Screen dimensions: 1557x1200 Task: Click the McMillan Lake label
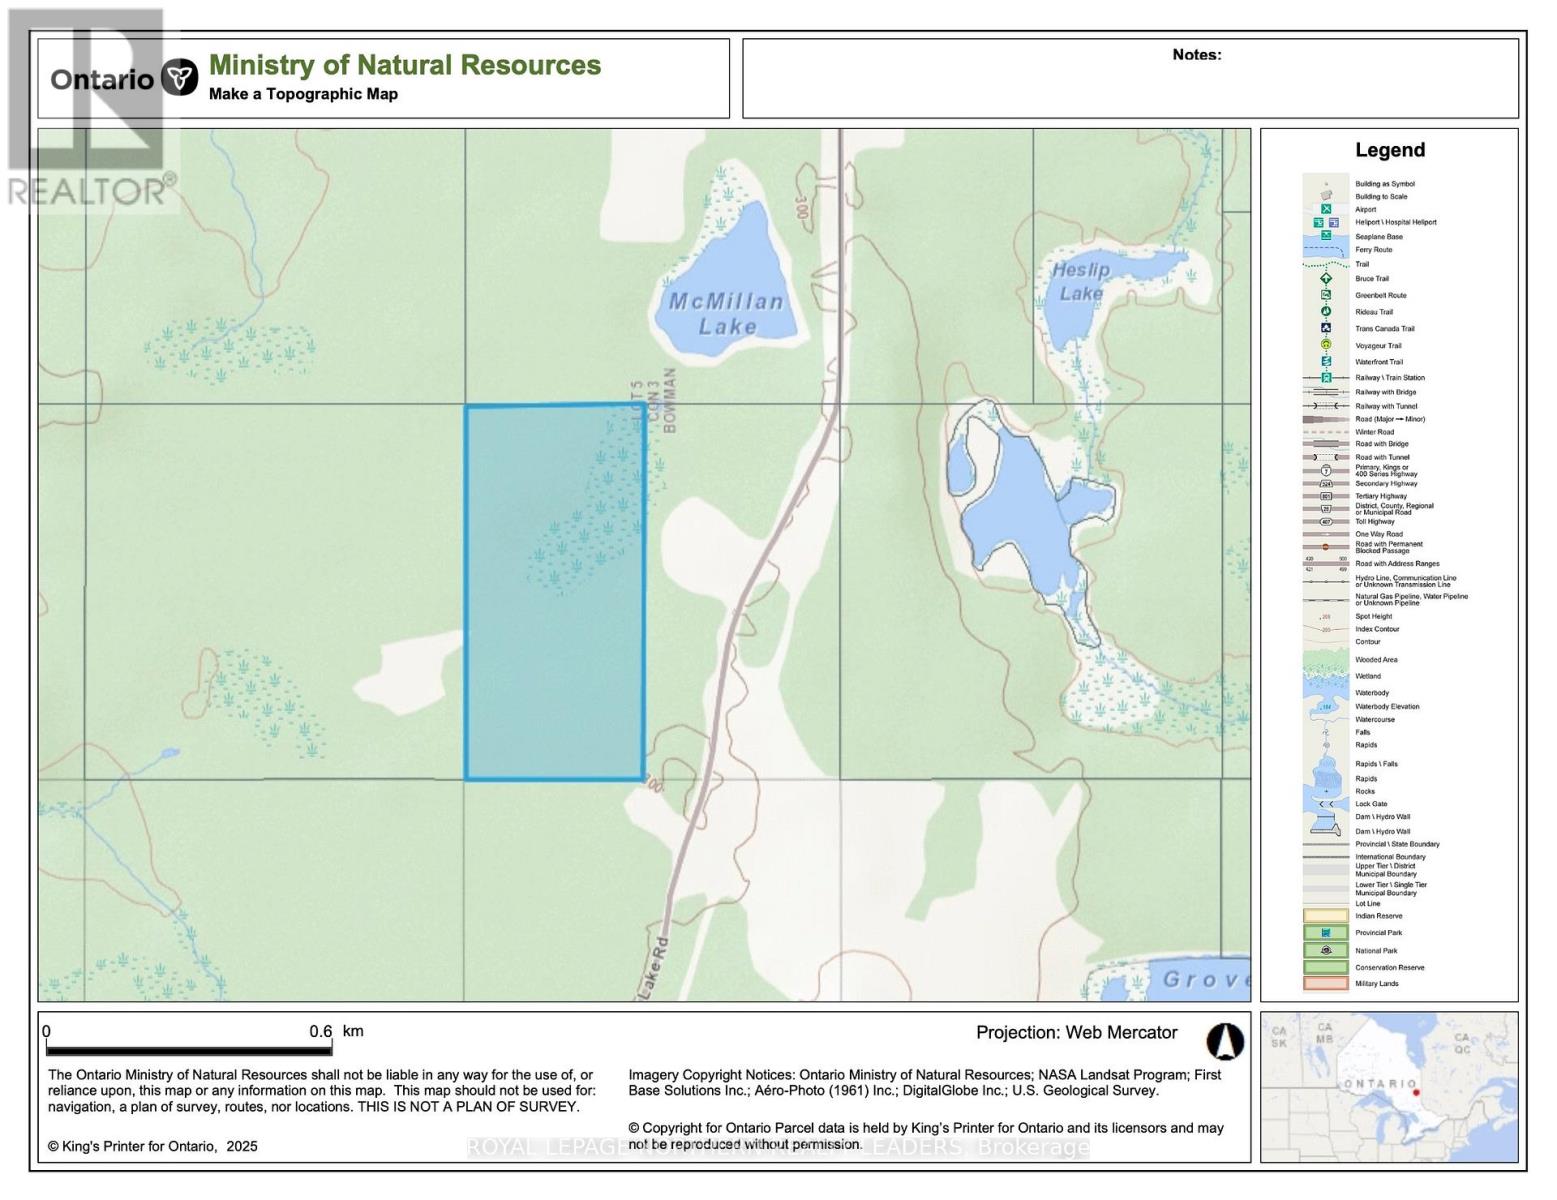point(726,313)
